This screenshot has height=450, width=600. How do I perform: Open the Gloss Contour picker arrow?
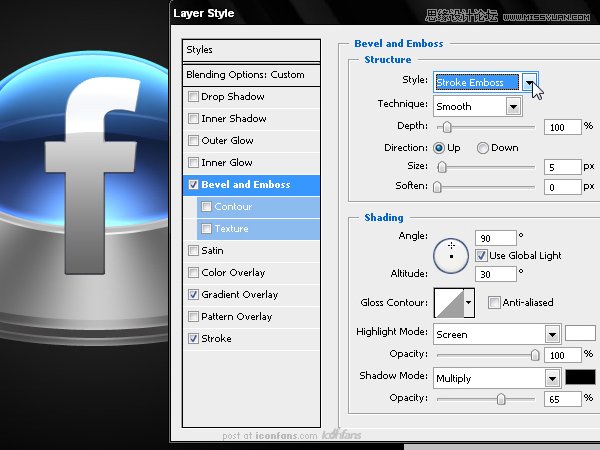click(469, 303)
